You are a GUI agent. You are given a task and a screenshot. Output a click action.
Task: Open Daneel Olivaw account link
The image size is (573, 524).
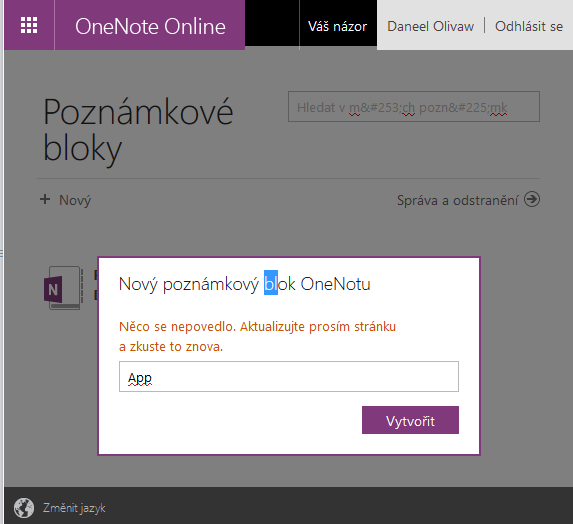tap(430, 26)
